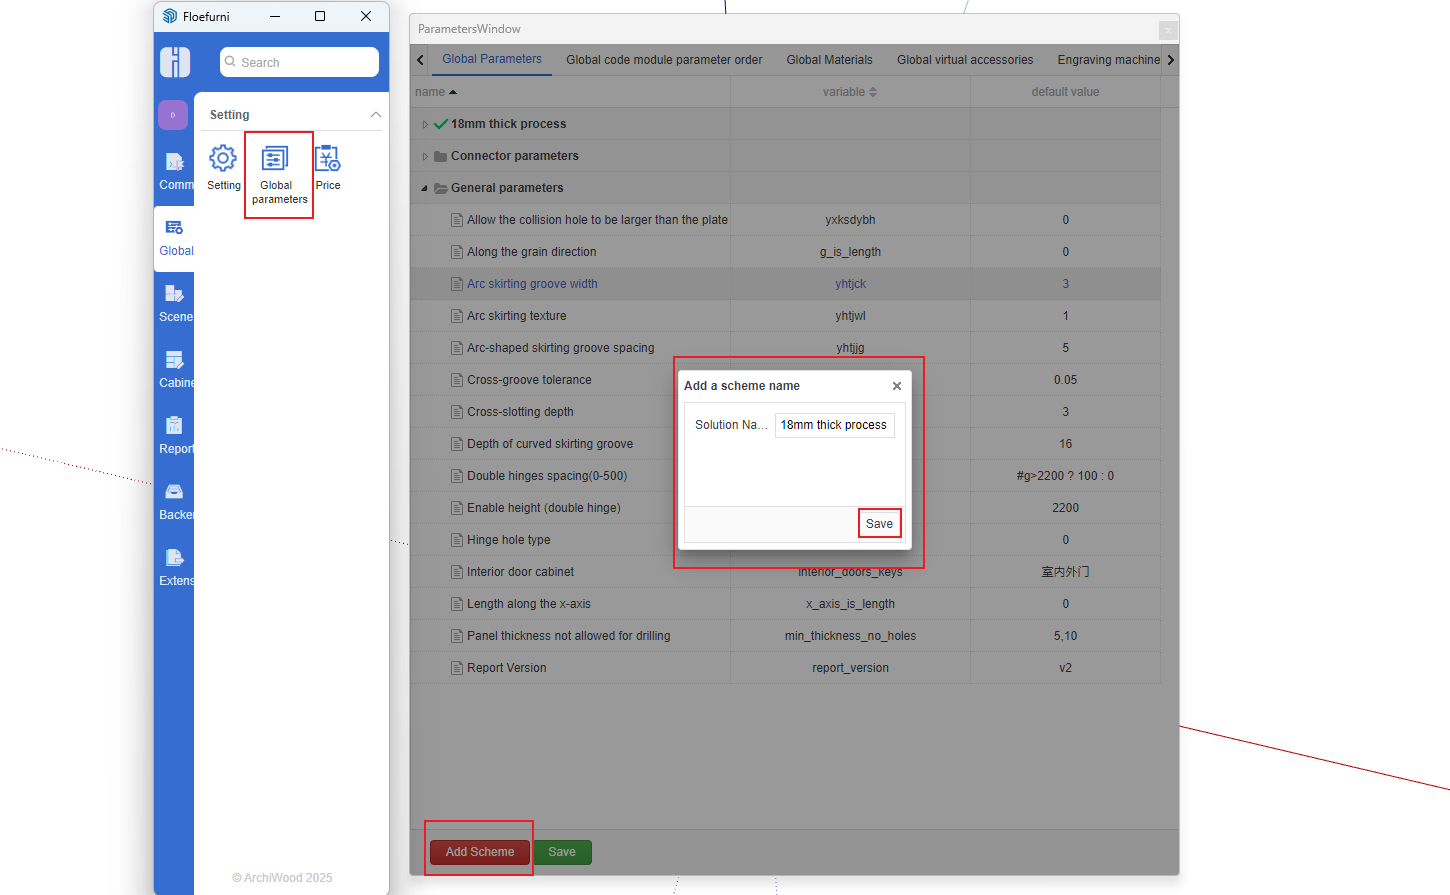Viewport: 1450px width, 895px height.
Task: Open Global virtual accessories tab
Action: pos(964,60)
